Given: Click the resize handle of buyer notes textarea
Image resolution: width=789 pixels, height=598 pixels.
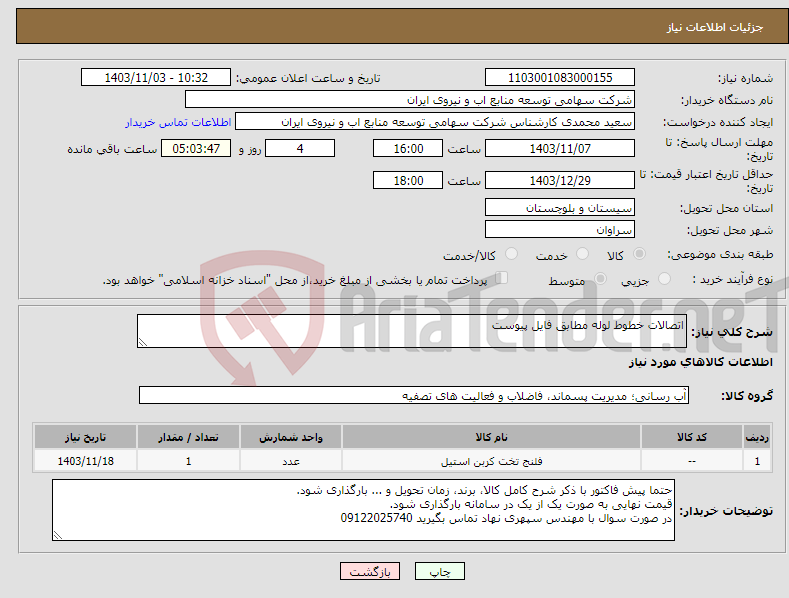Looking at the screenshot, I should click(58, 535).
